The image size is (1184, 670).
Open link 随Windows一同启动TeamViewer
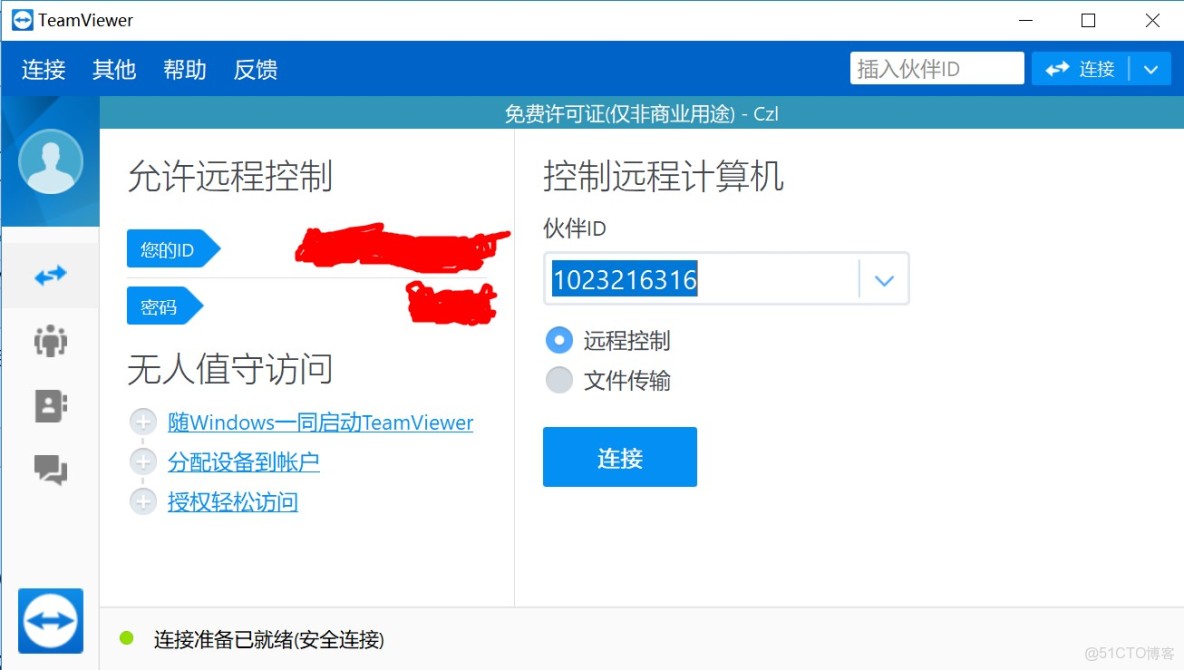point(320,422)
